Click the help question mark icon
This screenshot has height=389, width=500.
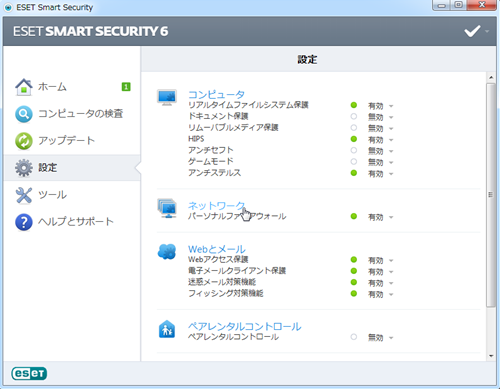pyautogui.click(x=24, y=222)
